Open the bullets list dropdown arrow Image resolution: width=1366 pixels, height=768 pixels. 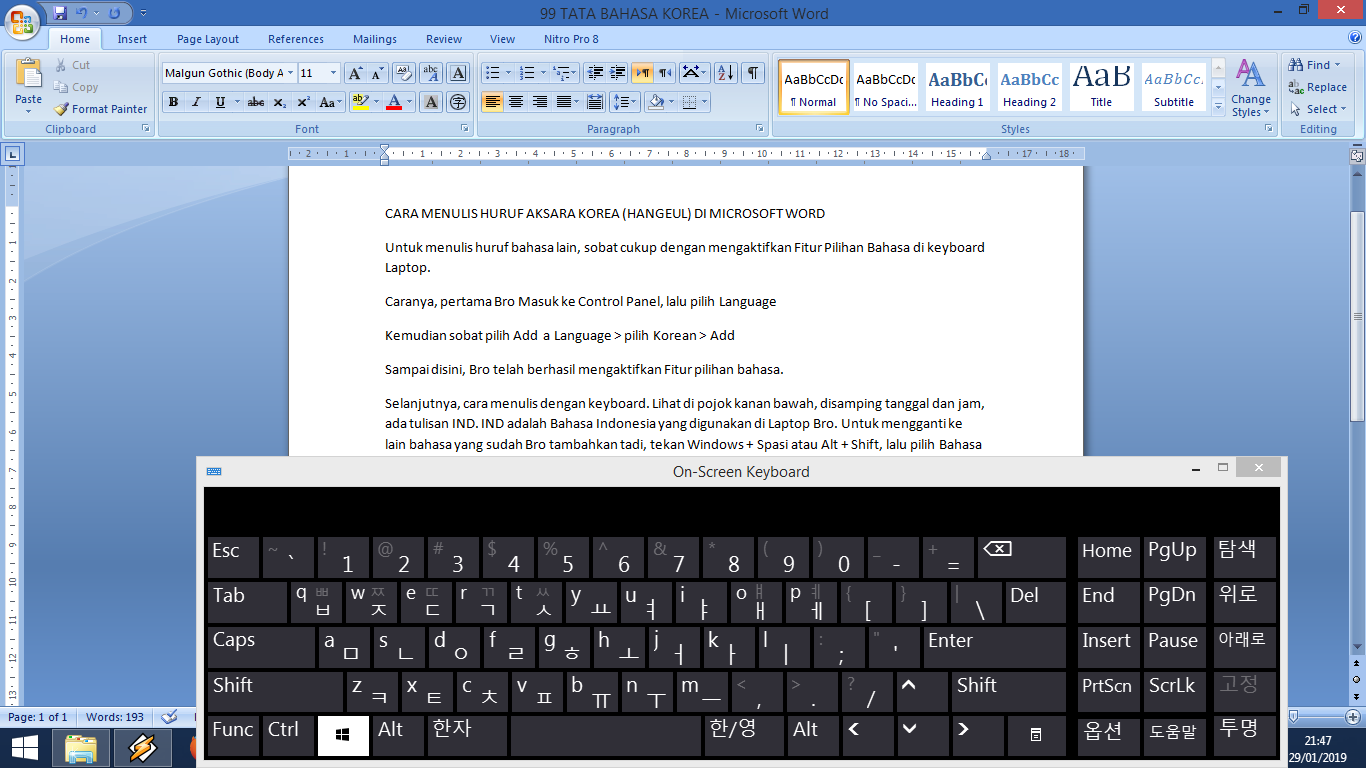(508, 73)
